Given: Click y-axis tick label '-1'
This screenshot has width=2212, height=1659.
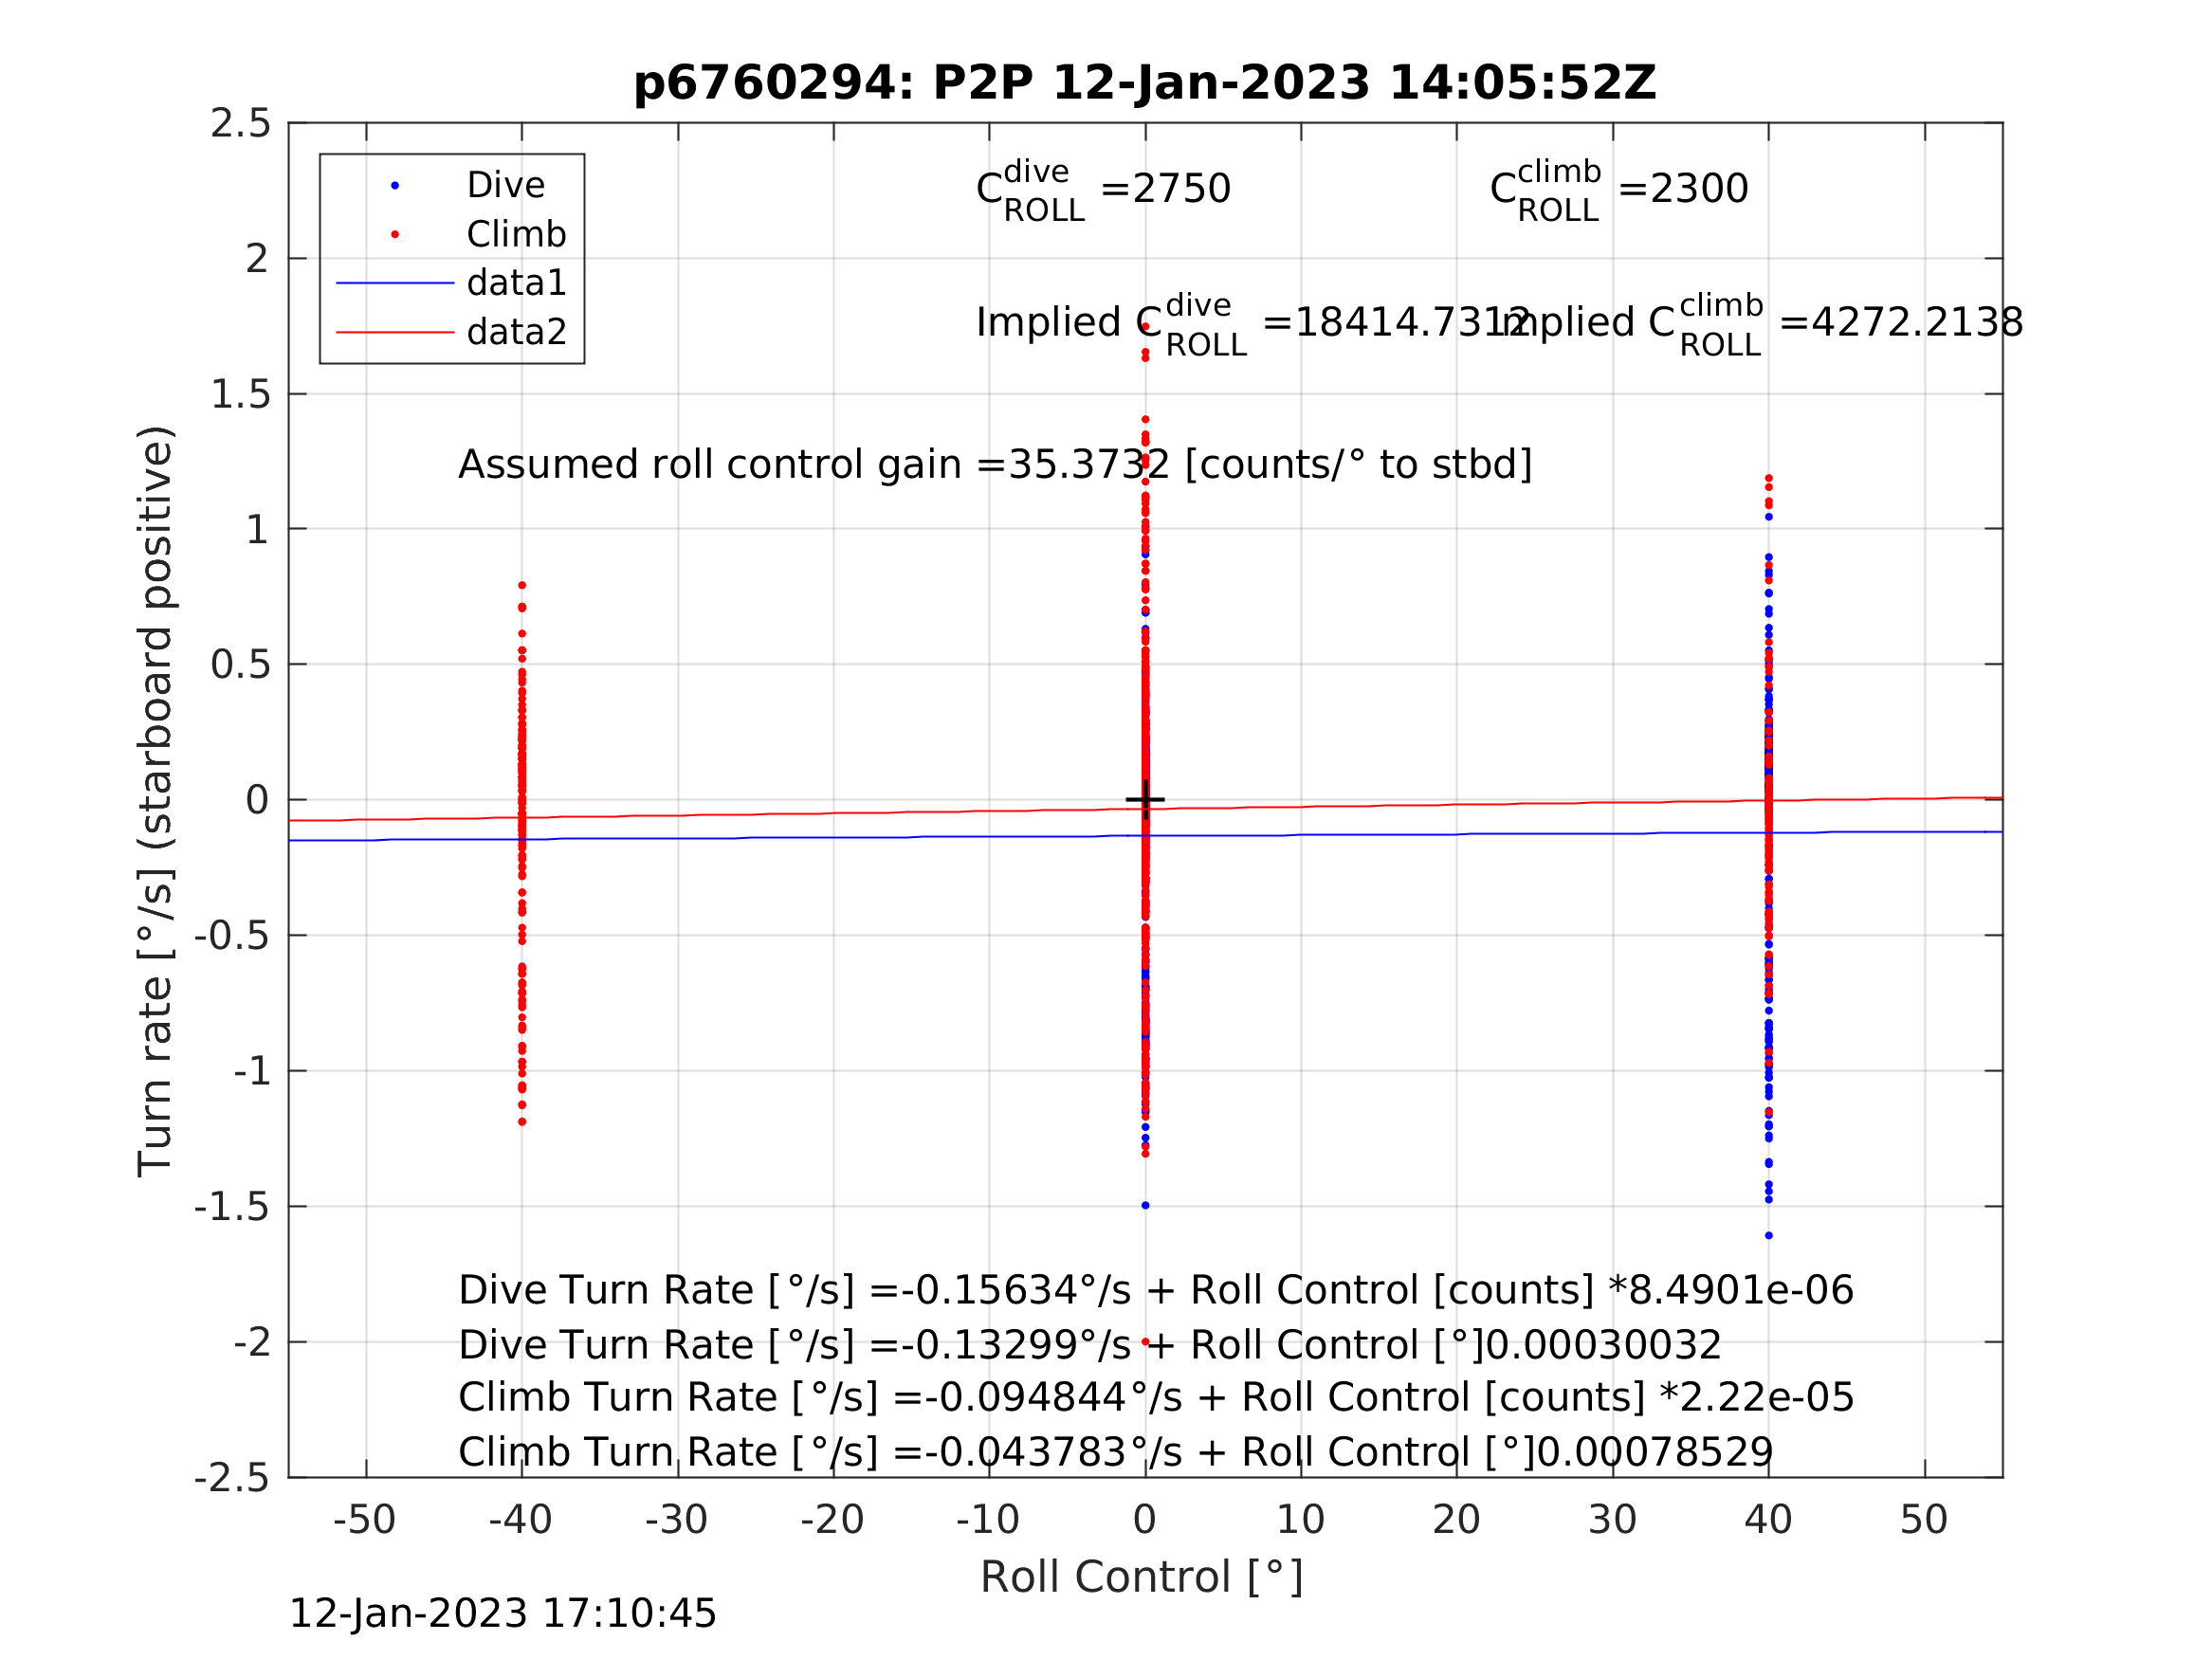Looking at the screenshot, I should (x=252, y=1071).
